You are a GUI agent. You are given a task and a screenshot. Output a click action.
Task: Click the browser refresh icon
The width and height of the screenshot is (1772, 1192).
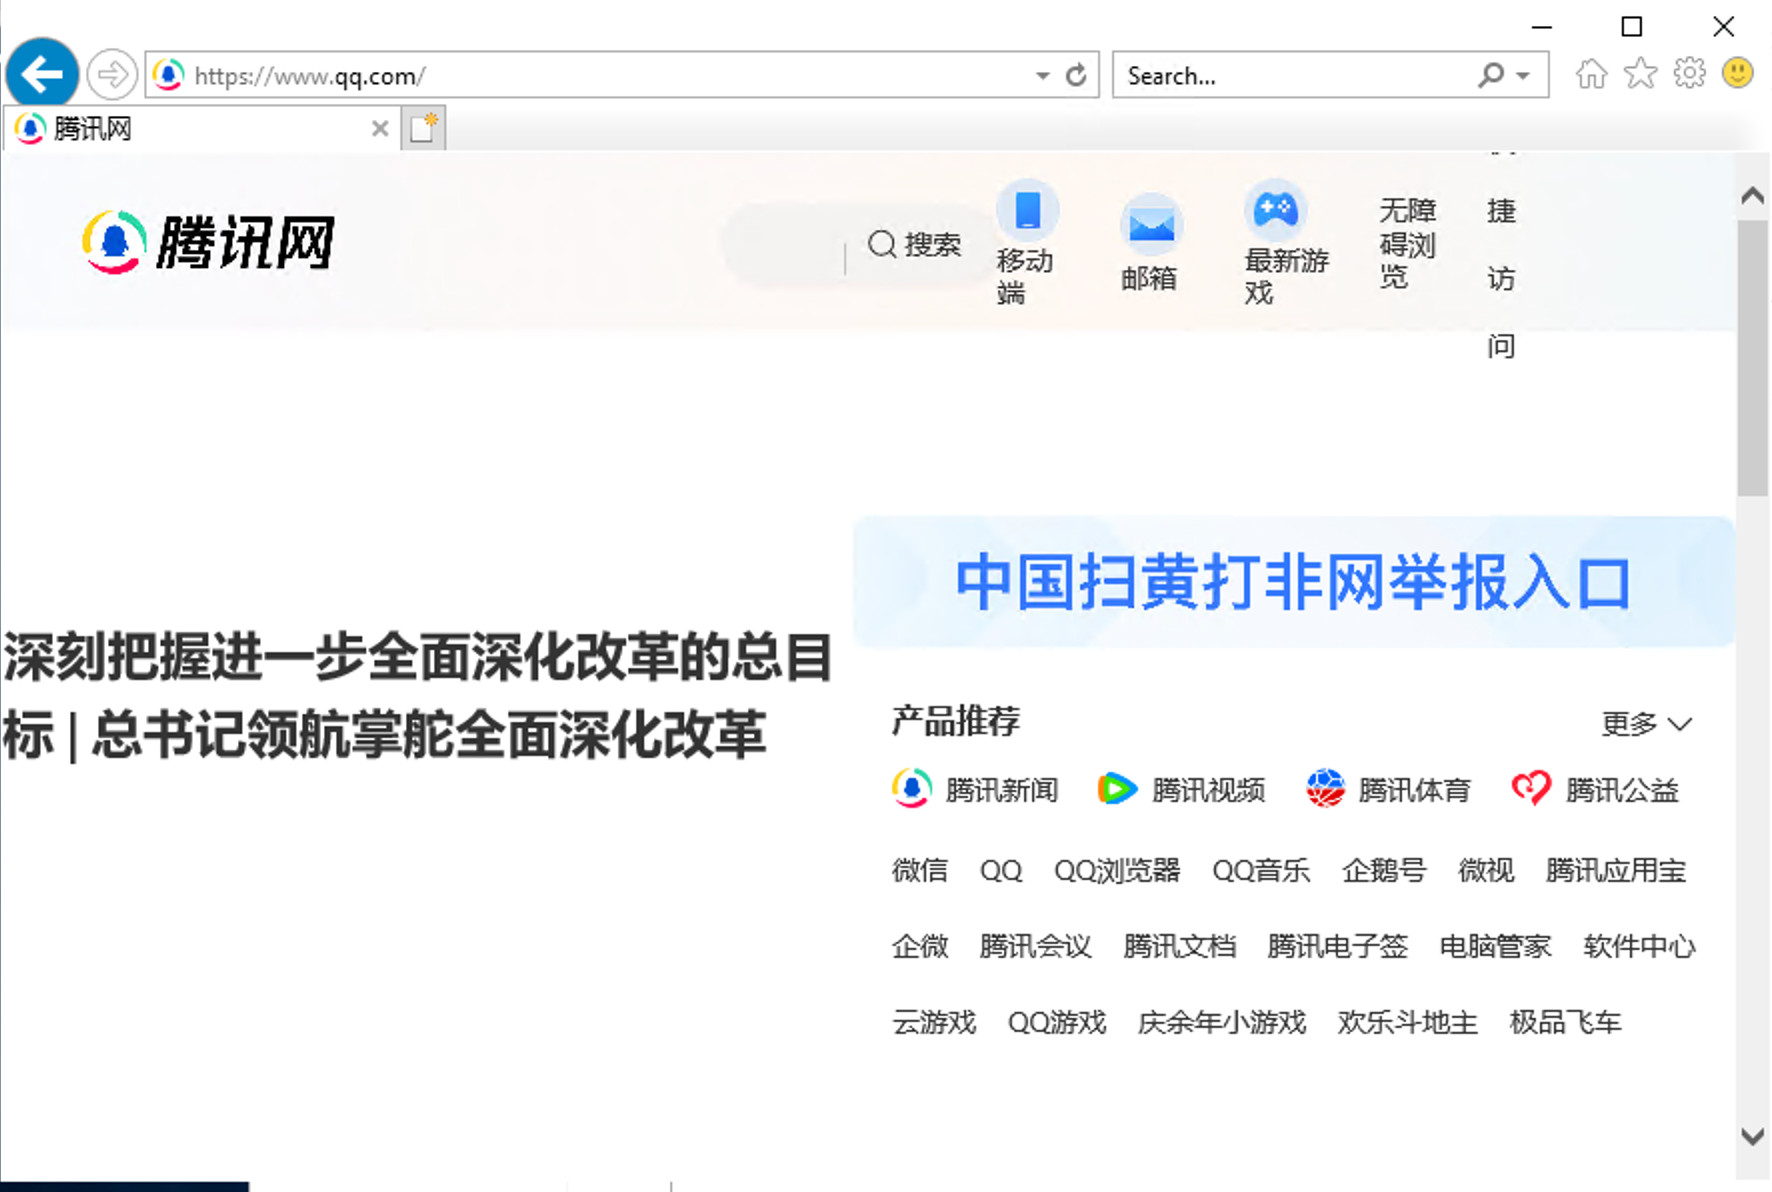[x=1076, y=74]
